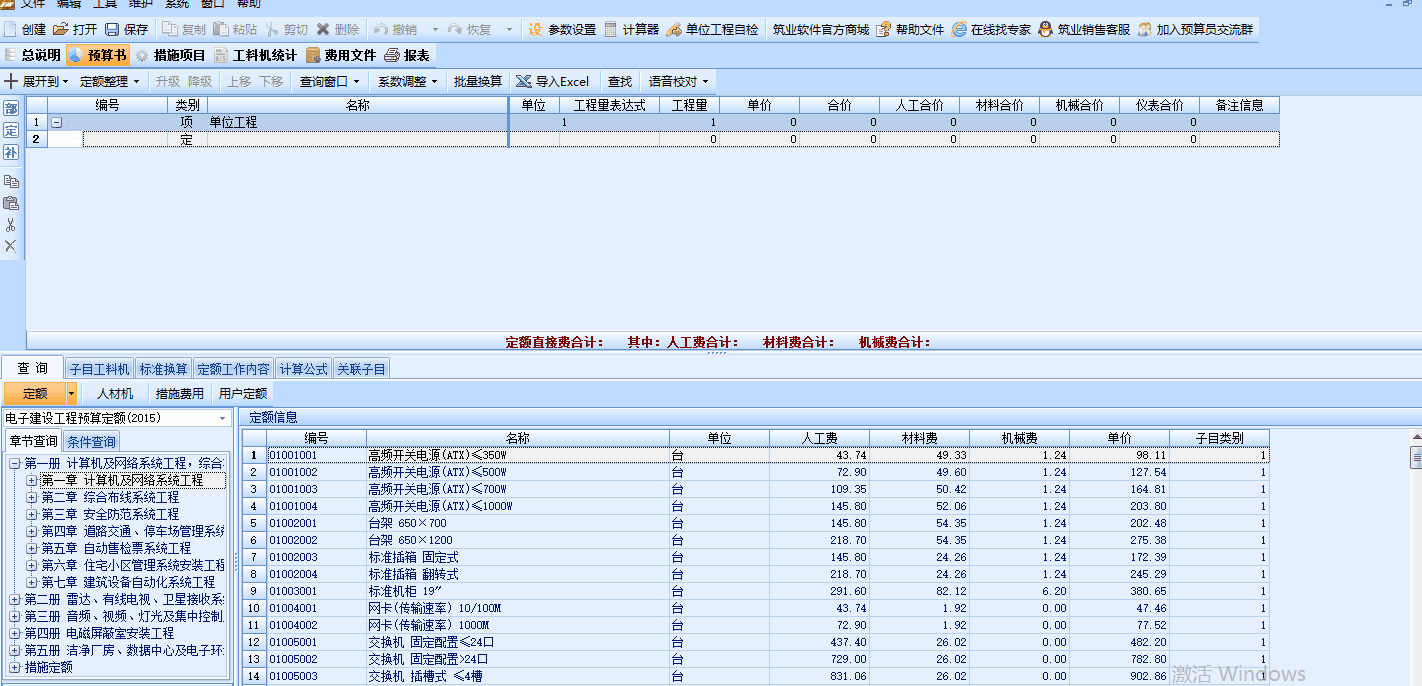The width and height of the screenshot is (1422, 686).
Task: Click the 补 icon in the left sidebar
Action: tap(11, 152)
